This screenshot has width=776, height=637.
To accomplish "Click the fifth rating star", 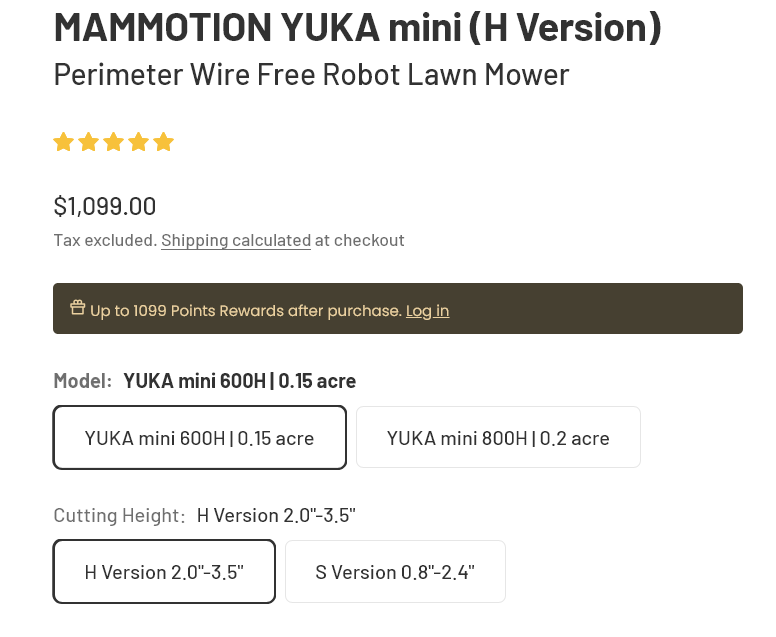I will point(163,142).
